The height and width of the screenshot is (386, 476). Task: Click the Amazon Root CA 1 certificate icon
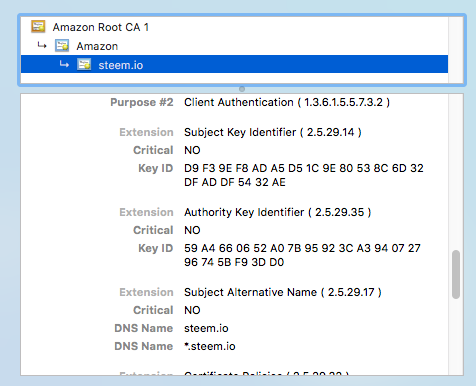coord(38,26)
